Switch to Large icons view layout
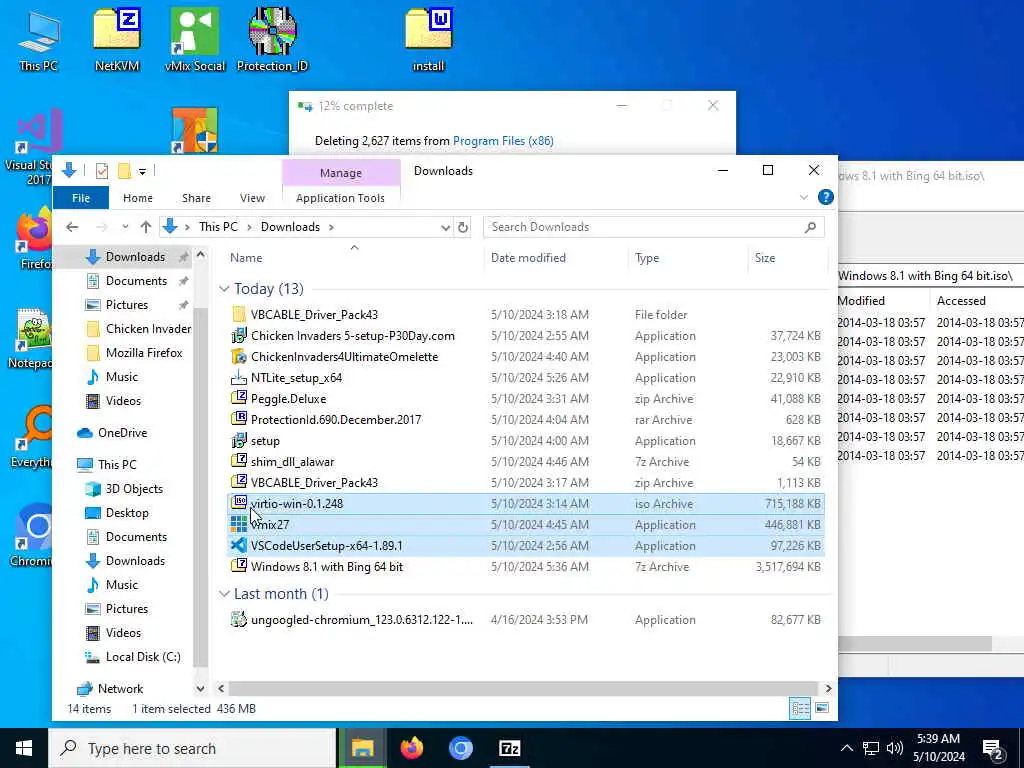Screen dimensions: 1024x768 coord(822,709)
